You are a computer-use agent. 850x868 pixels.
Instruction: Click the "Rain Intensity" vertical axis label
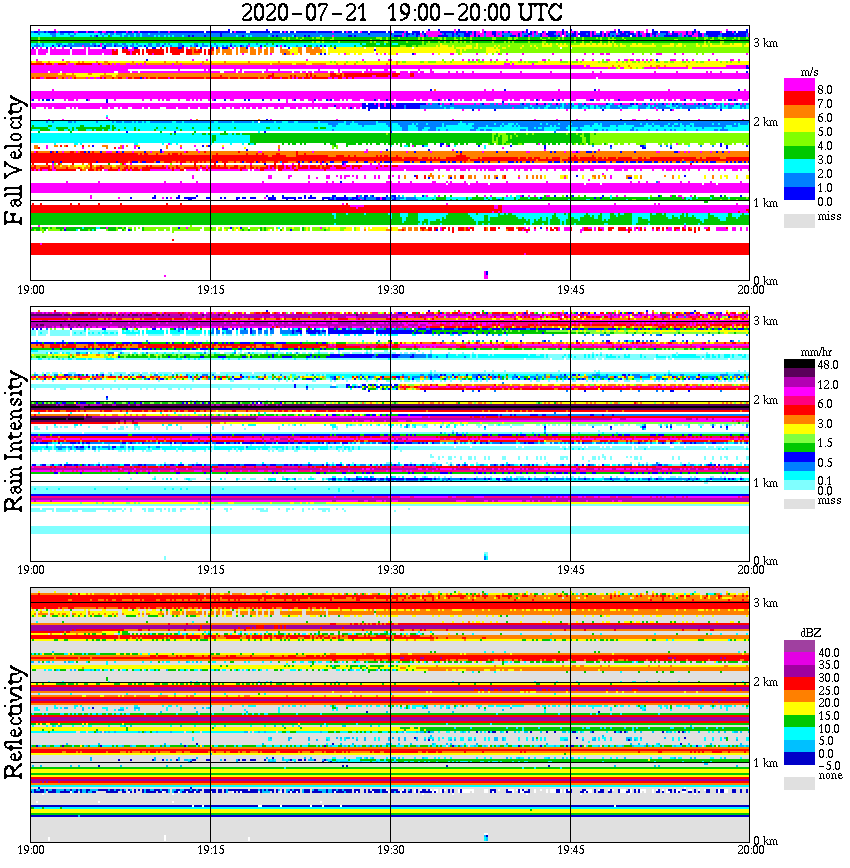pyautogui.click(x=14, y=441)
